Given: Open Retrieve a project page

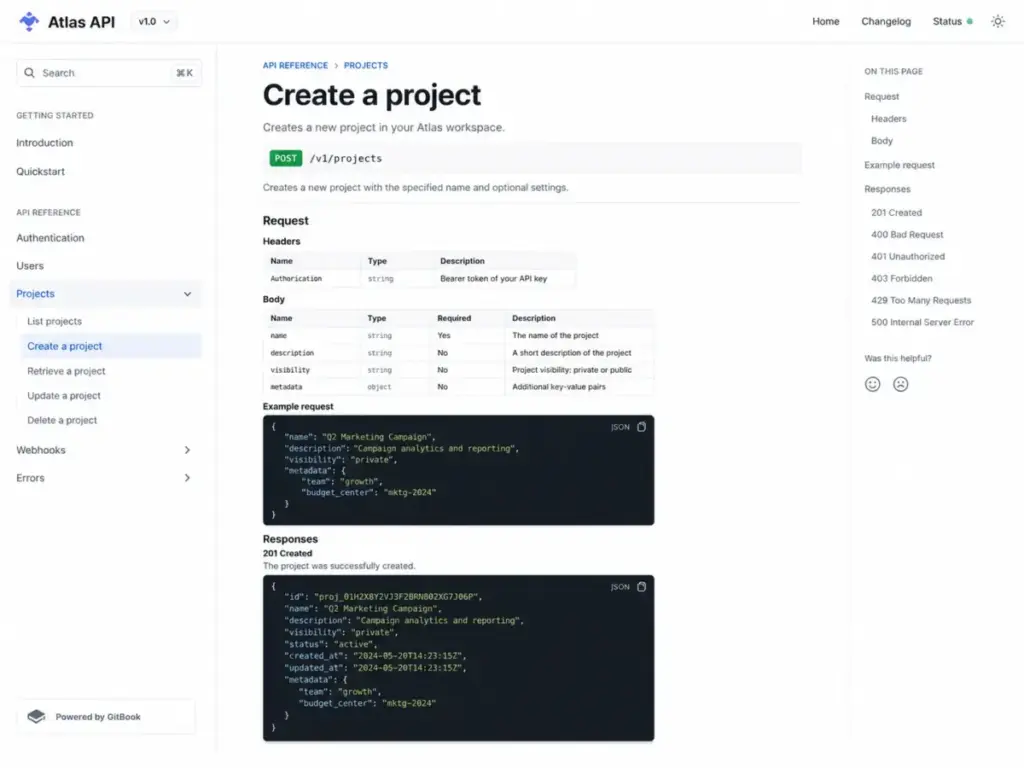Looking at the screenshot, I should (x=66, y=371).
